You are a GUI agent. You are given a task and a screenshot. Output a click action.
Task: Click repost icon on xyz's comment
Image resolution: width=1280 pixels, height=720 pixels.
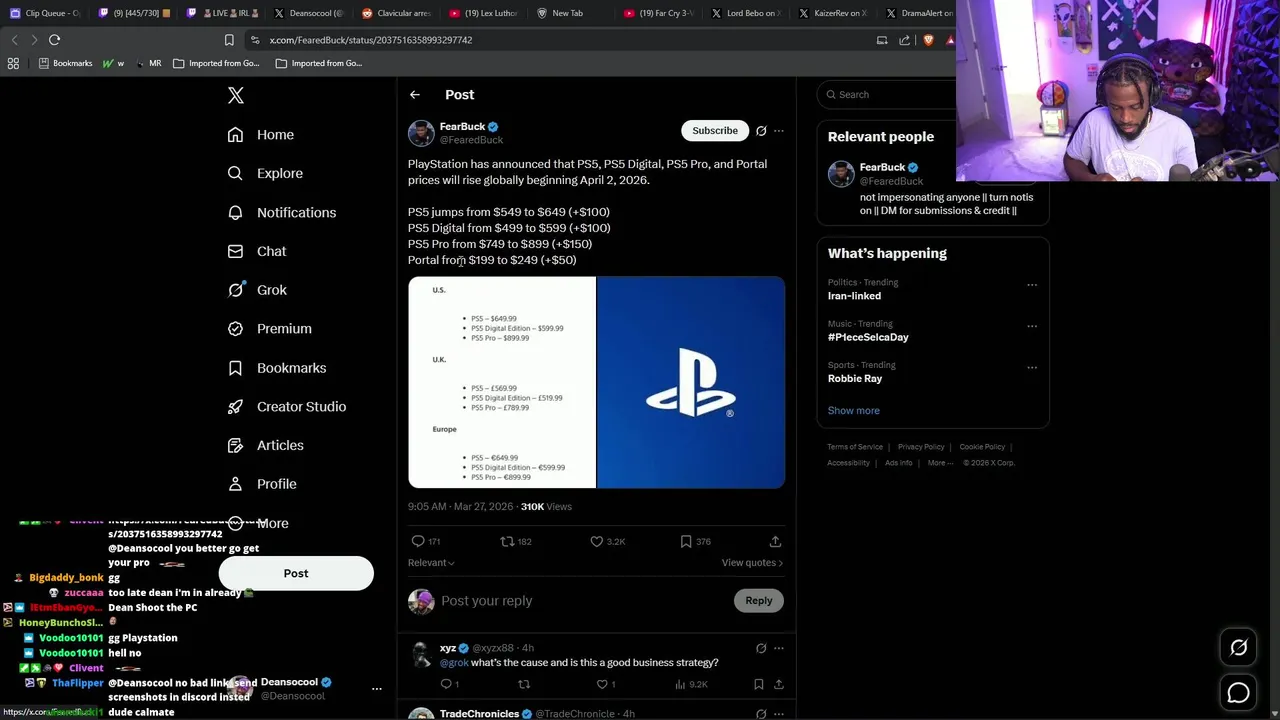tap(523, 684)
